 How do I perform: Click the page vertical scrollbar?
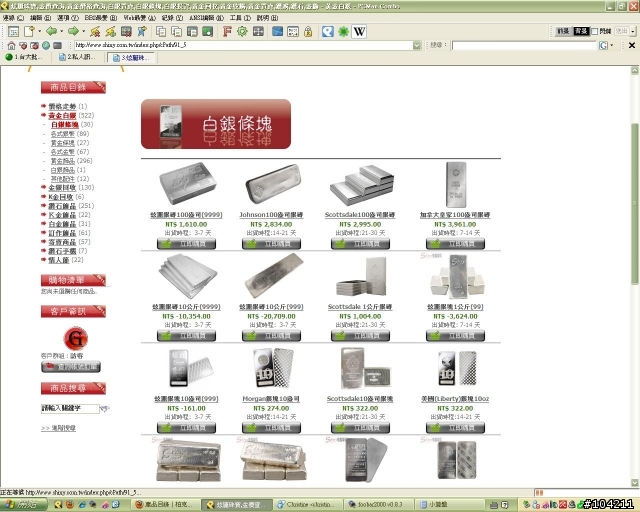point(635,204)
